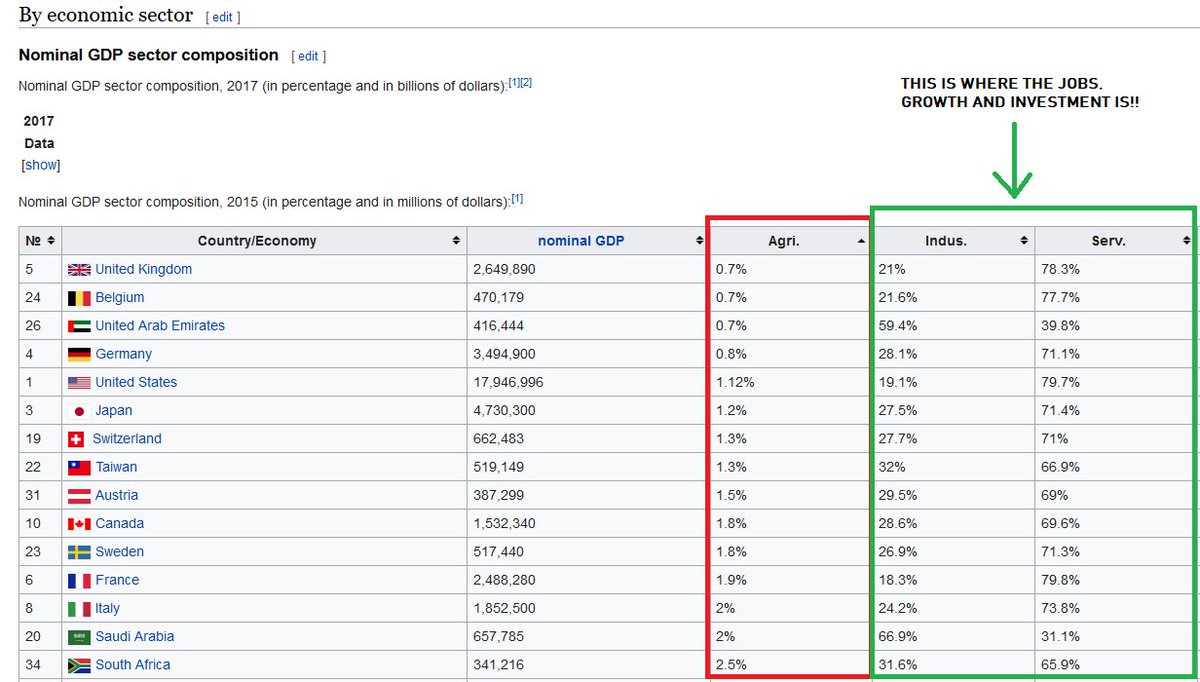This screenshot has height=682, width=1200.
Task: Open the Canada article link
Action: point(119,524)
